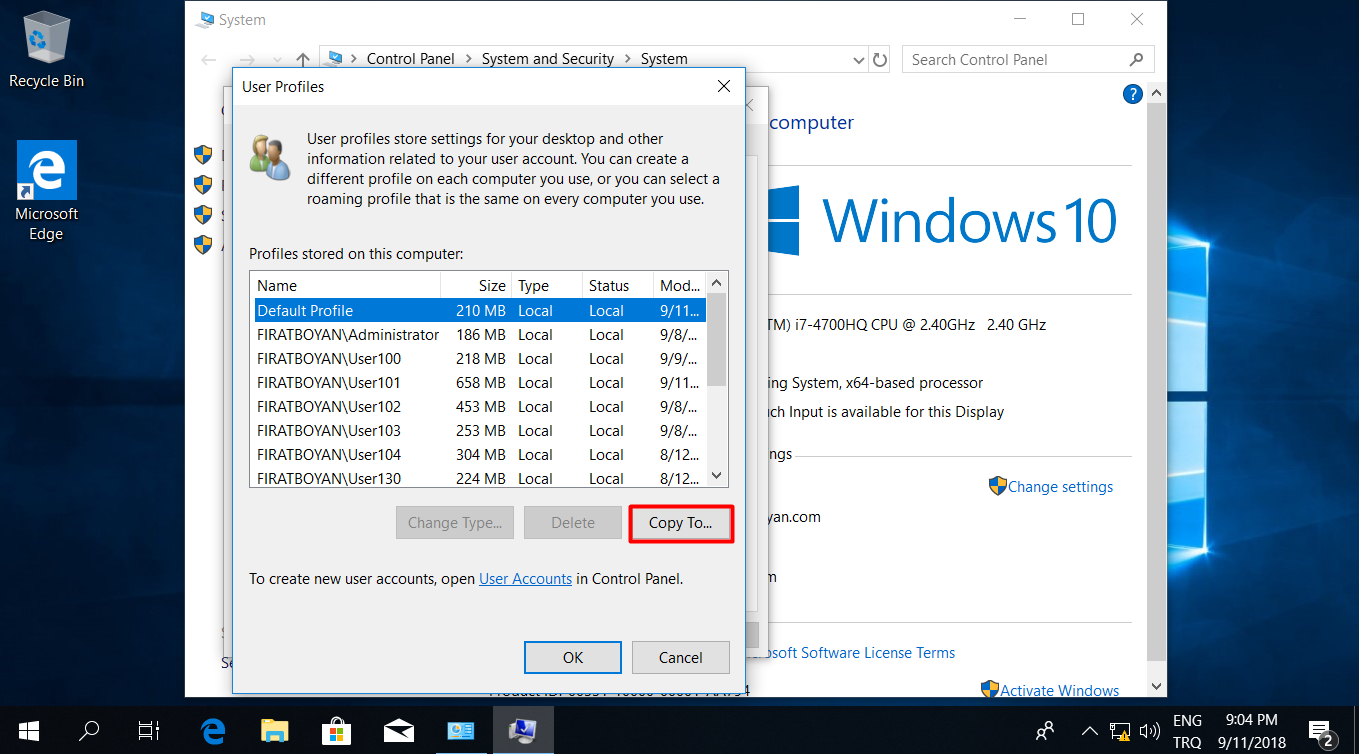Select the FIRATBOYAN\User130 profile
The height and width of the screenshot is (754, 1359).
480,477
